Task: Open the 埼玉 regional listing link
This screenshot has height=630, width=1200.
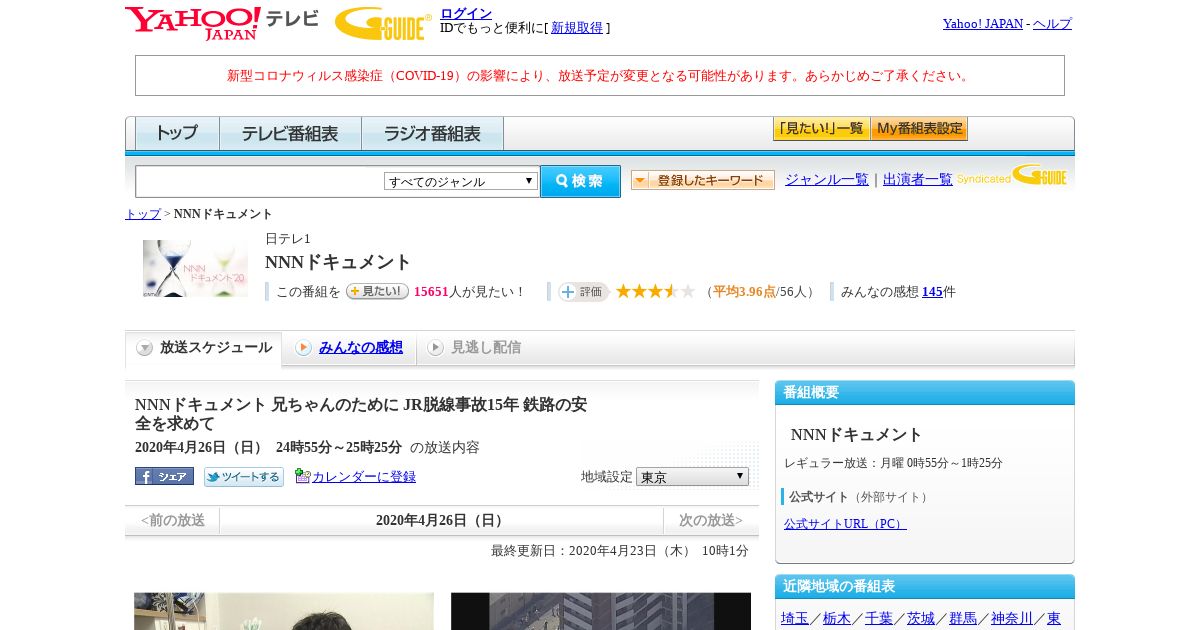Action: pos(795,618)
